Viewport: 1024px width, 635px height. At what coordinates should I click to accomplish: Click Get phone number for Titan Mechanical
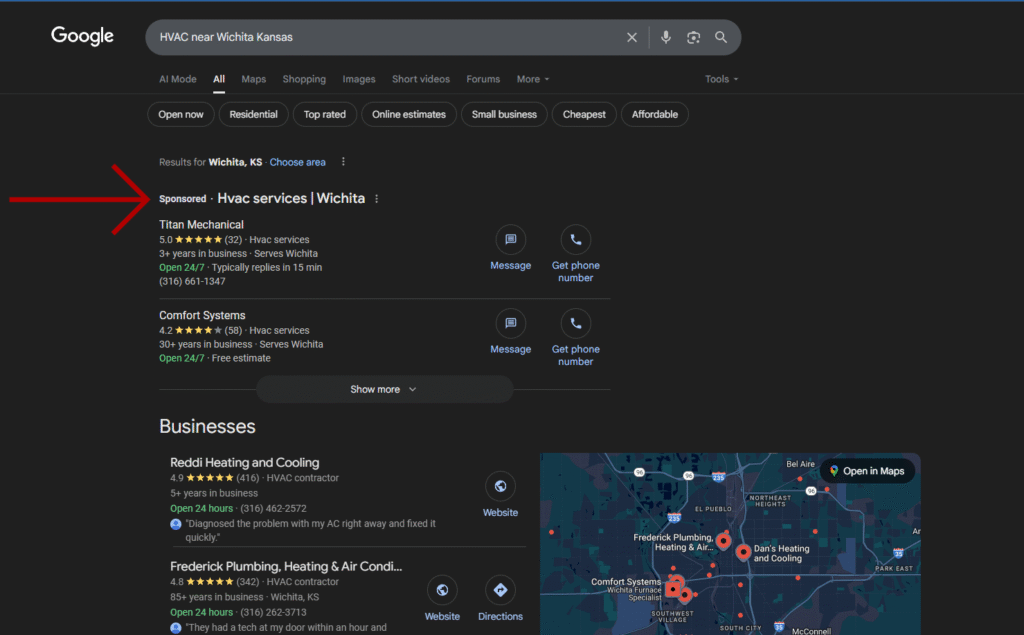pos(575,272)
